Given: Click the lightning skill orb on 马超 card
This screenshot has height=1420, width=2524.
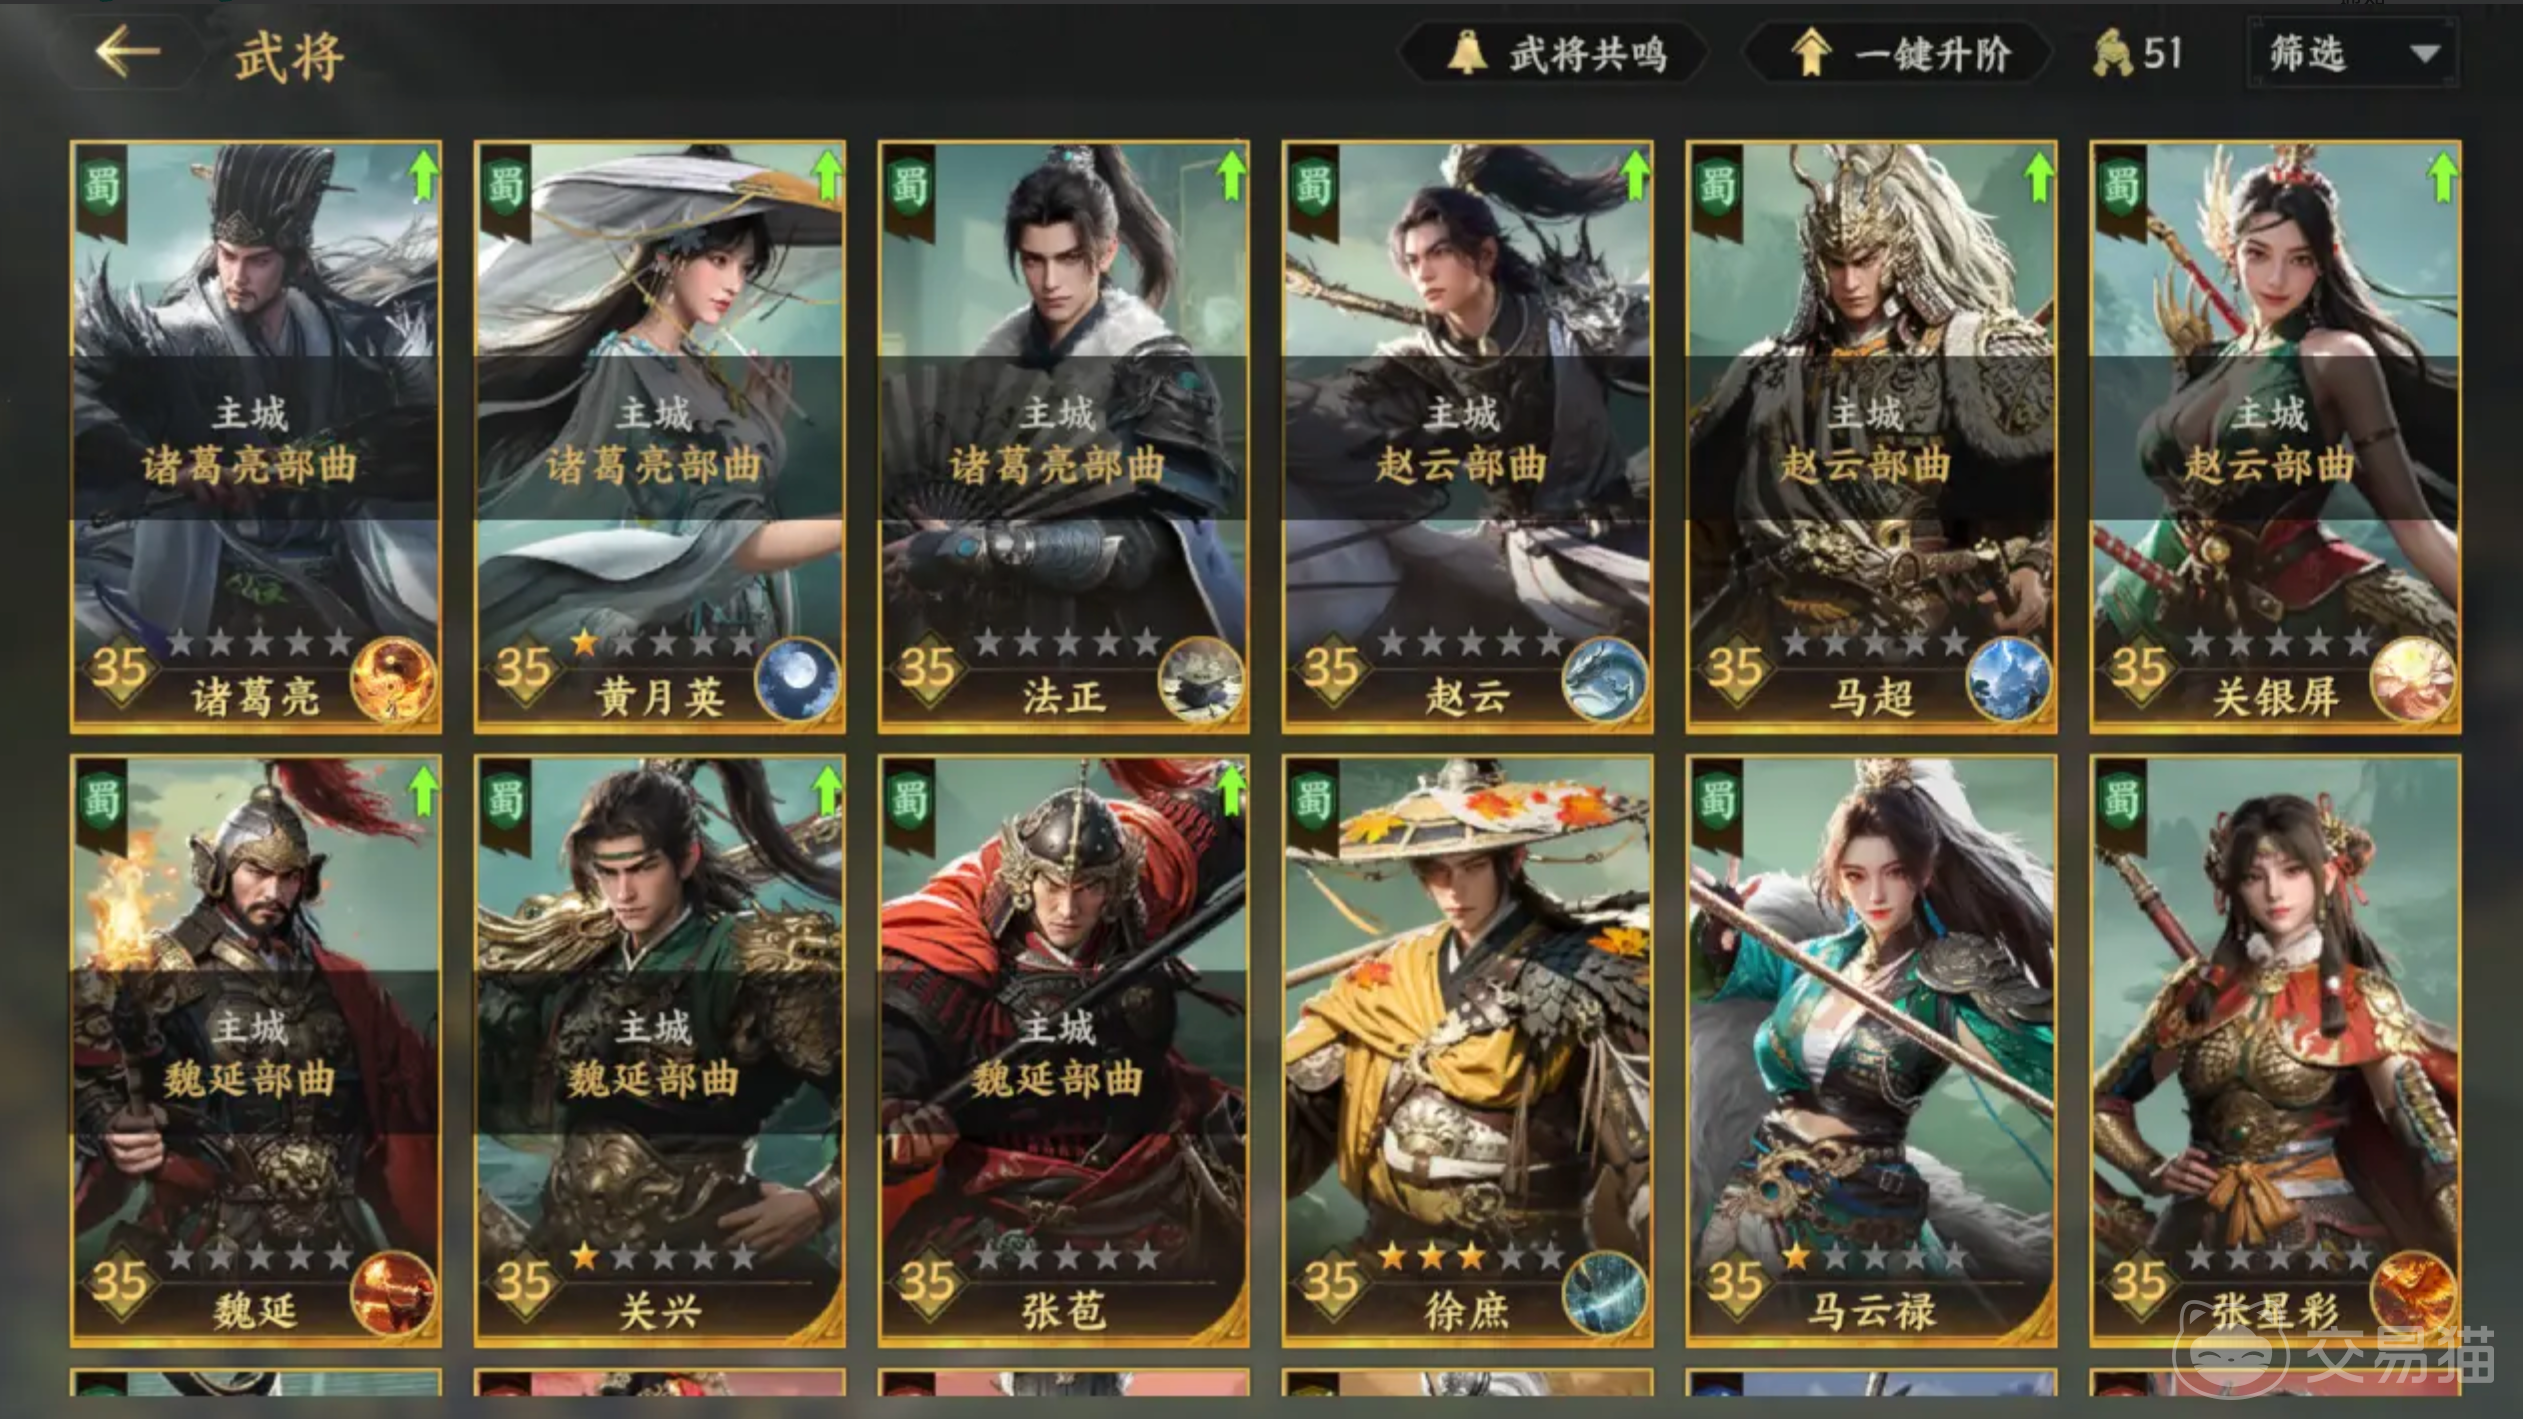Looking at the screenshot, I should (2009, 680).
